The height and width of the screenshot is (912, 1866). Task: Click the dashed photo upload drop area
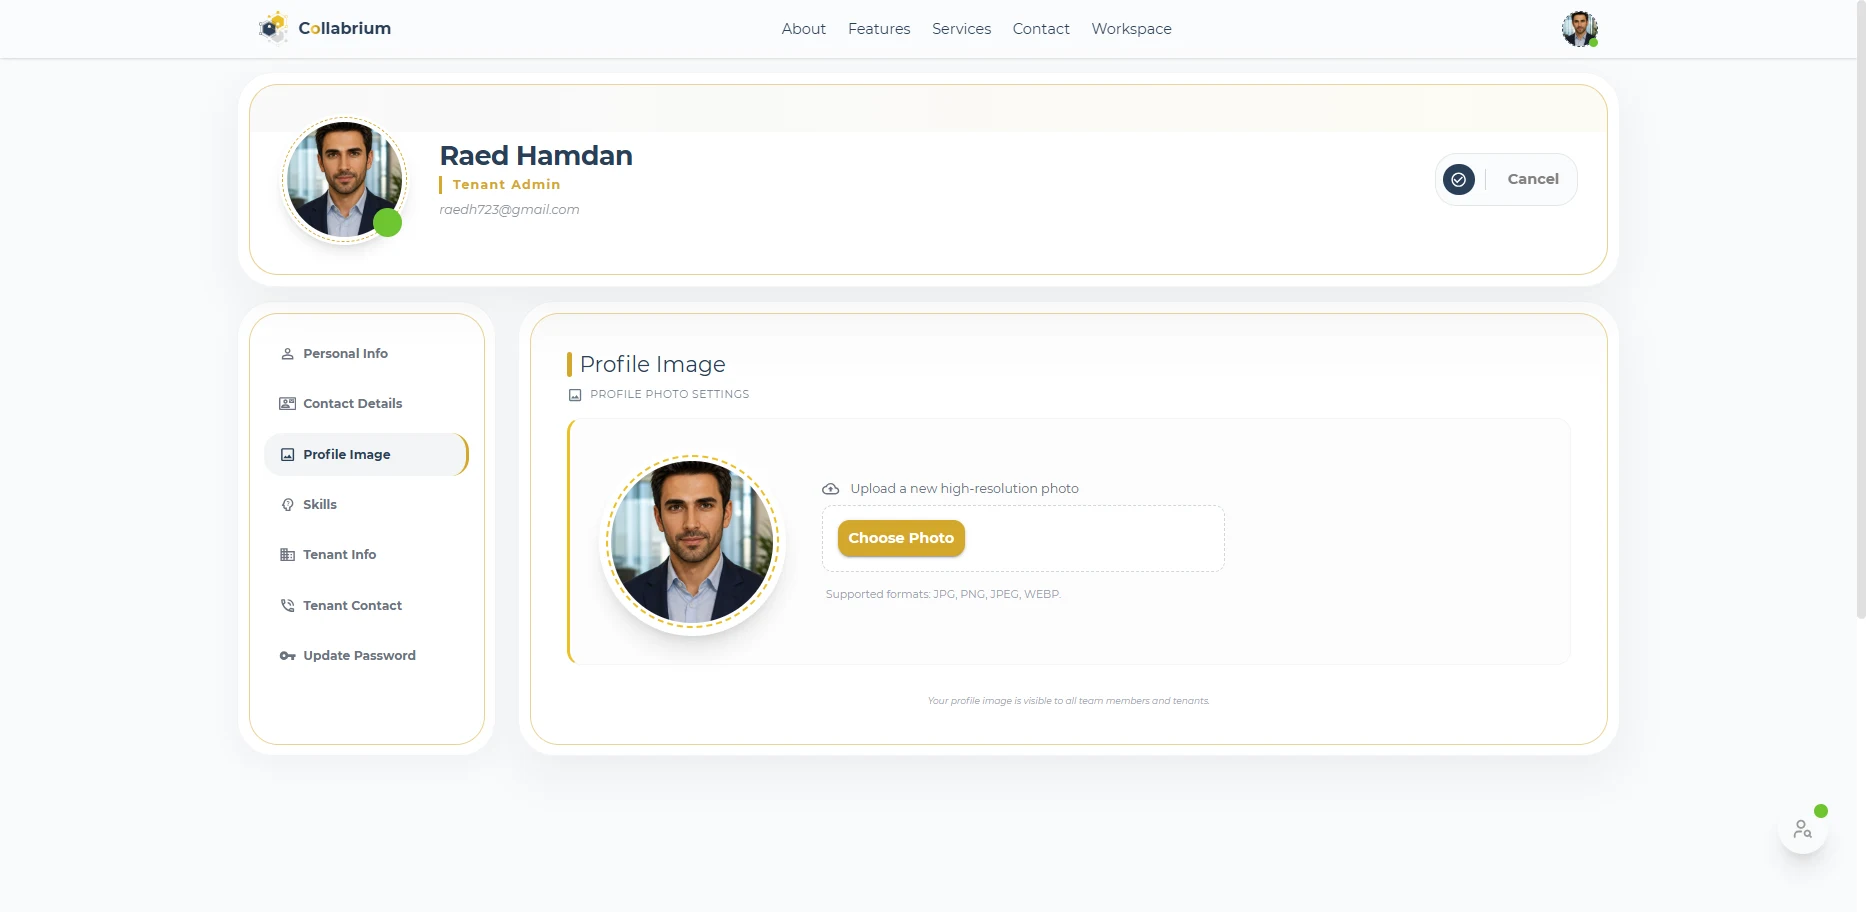pos(1023,538)
